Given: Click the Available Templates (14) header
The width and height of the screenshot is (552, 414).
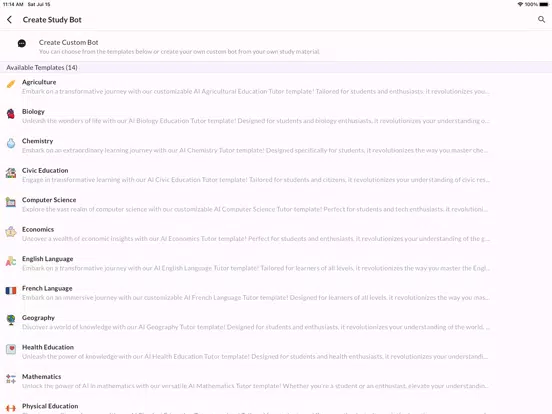Looking at the screenshot, I should click(x=42, y=68).
